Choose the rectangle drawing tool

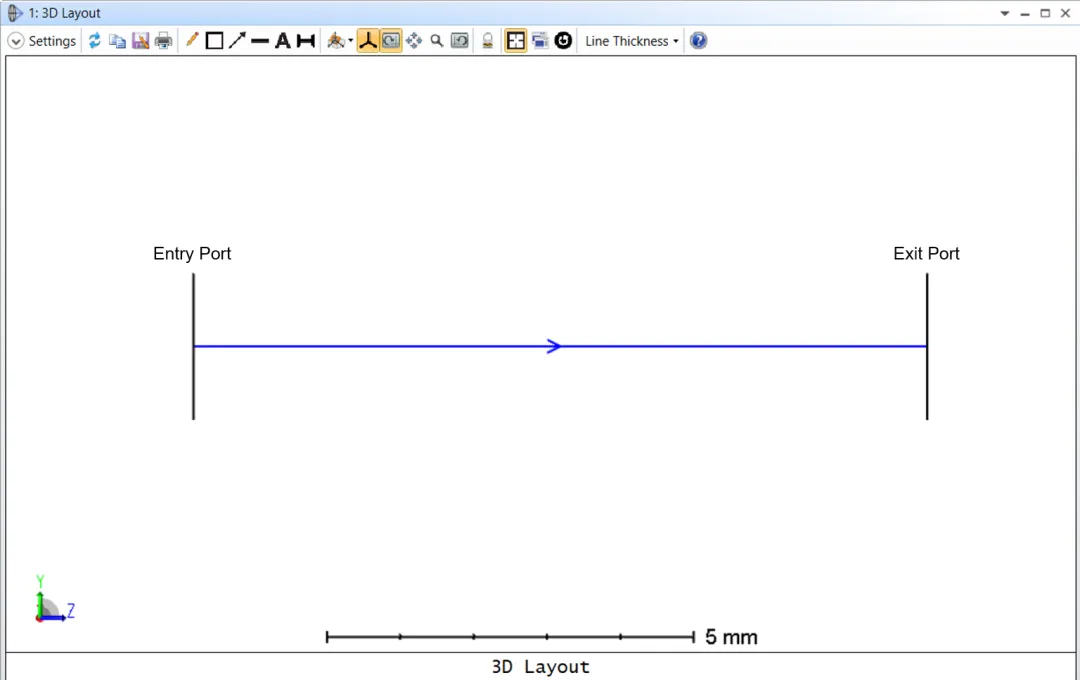point(214,41)
